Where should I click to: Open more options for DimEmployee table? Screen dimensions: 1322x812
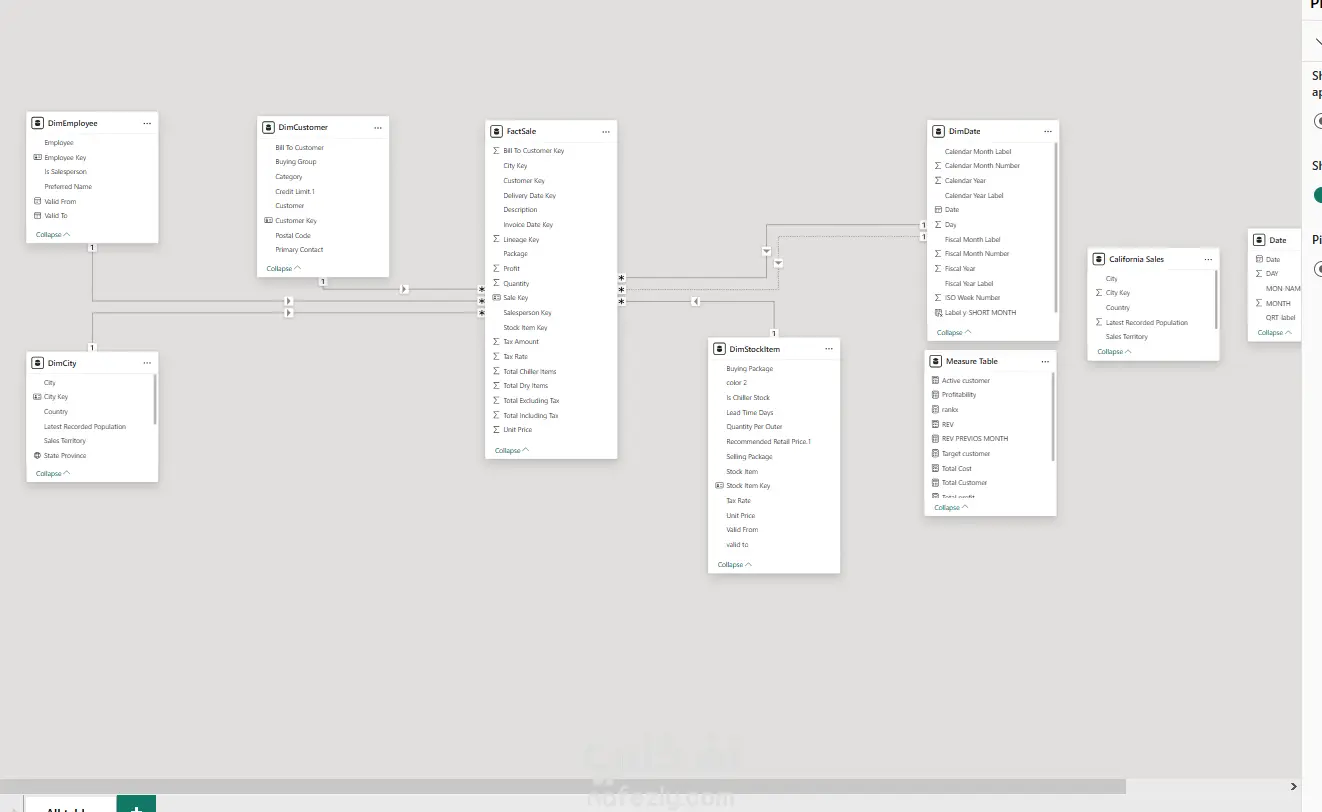pyautogui.click(x=147, y=123)
